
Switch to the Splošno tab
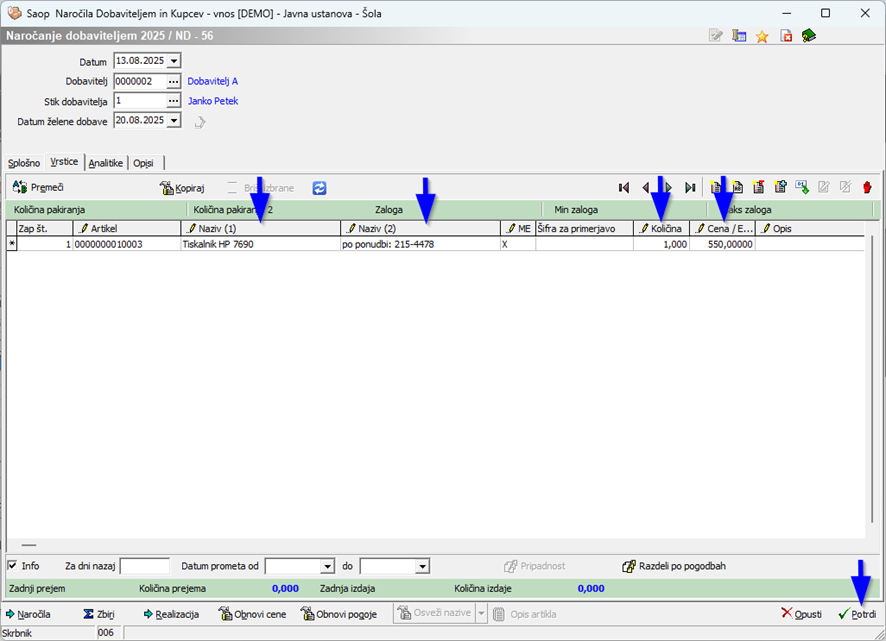(x=24, y=163)
